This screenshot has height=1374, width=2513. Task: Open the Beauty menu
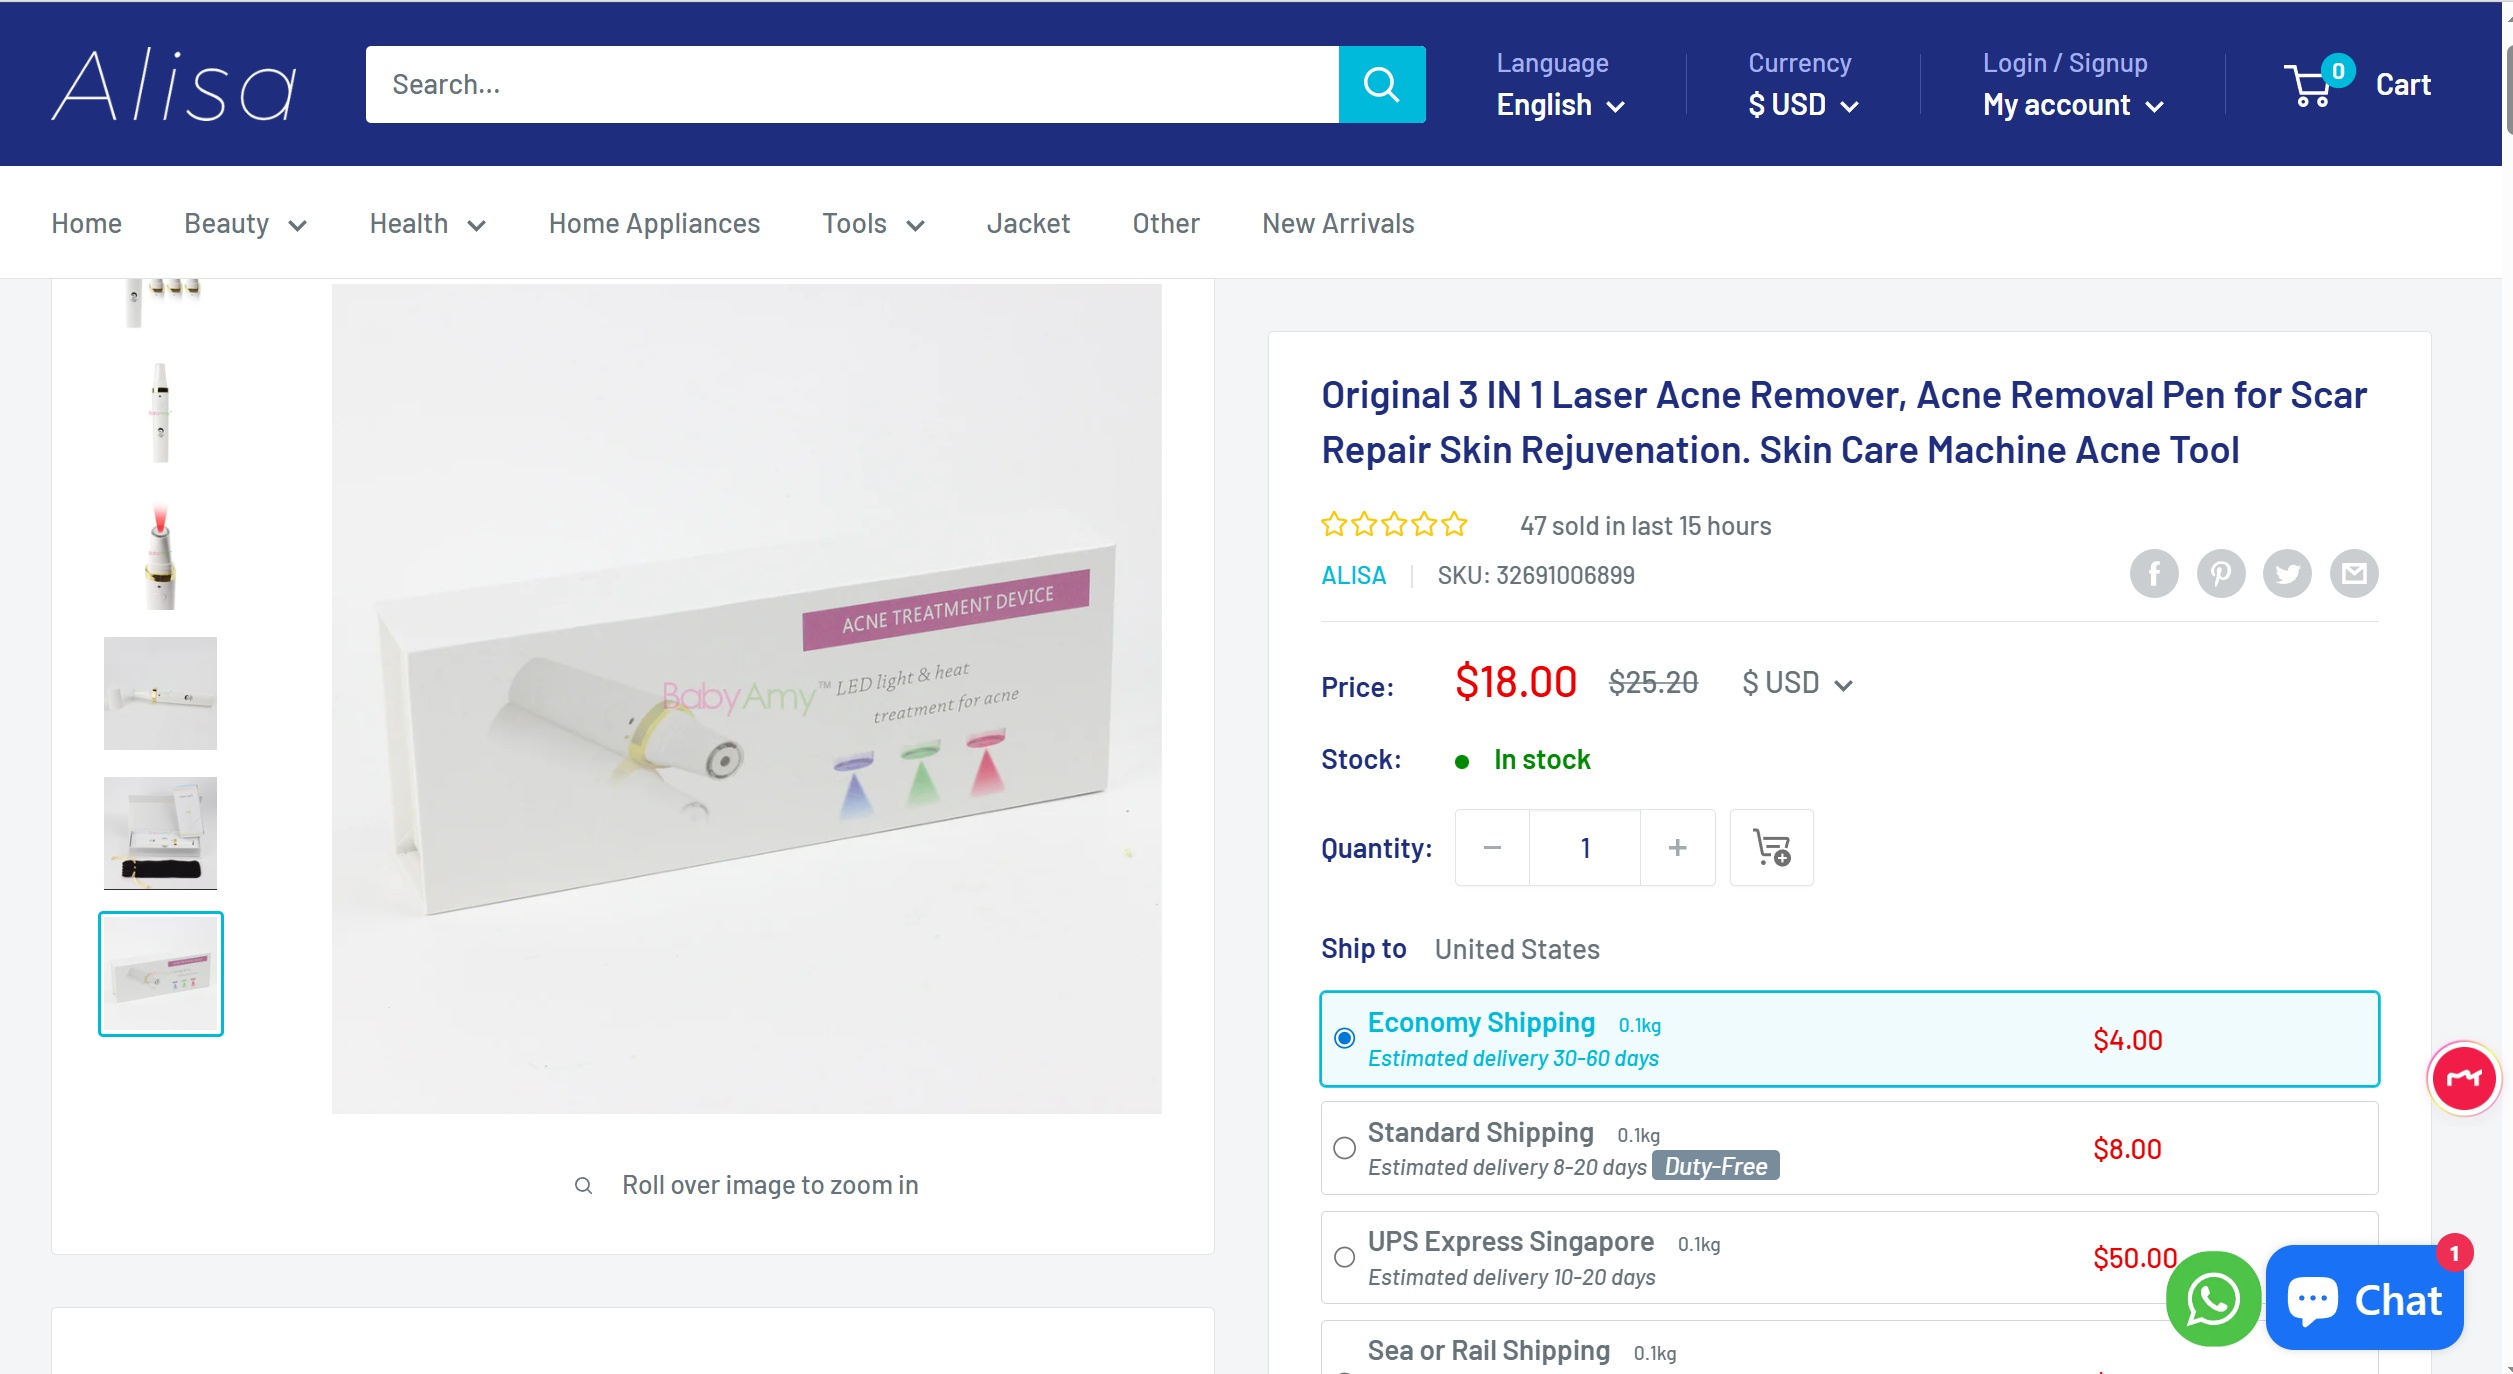coord(245,224)
